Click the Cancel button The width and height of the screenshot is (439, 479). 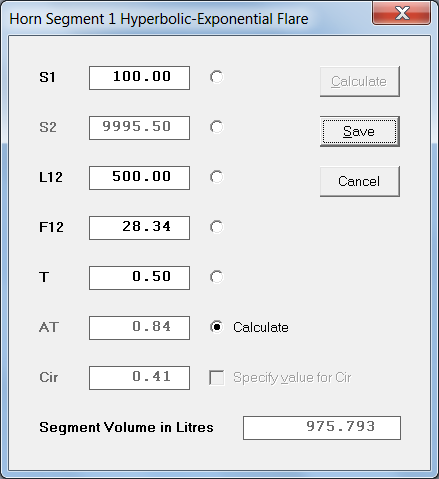point(360,181)
